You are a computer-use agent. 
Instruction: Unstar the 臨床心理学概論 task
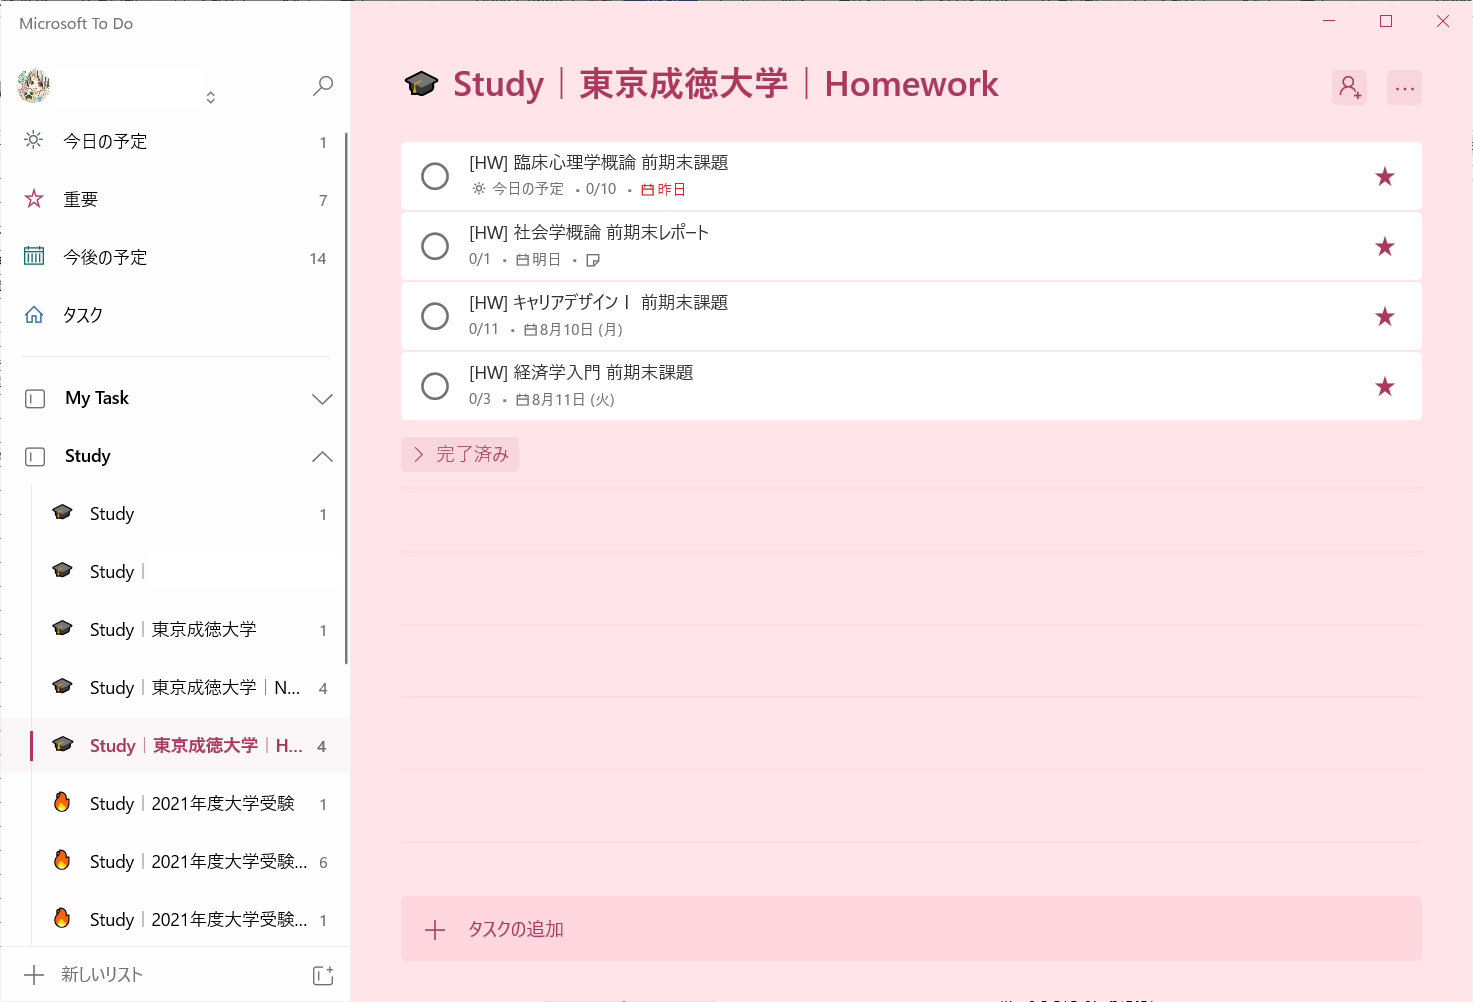pos(1384,177)
